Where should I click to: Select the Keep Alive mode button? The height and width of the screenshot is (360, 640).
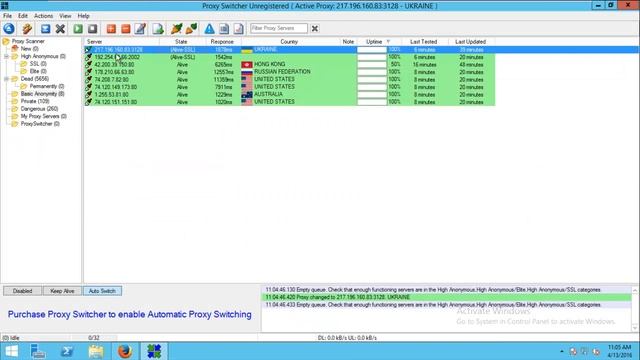(62, 291)
